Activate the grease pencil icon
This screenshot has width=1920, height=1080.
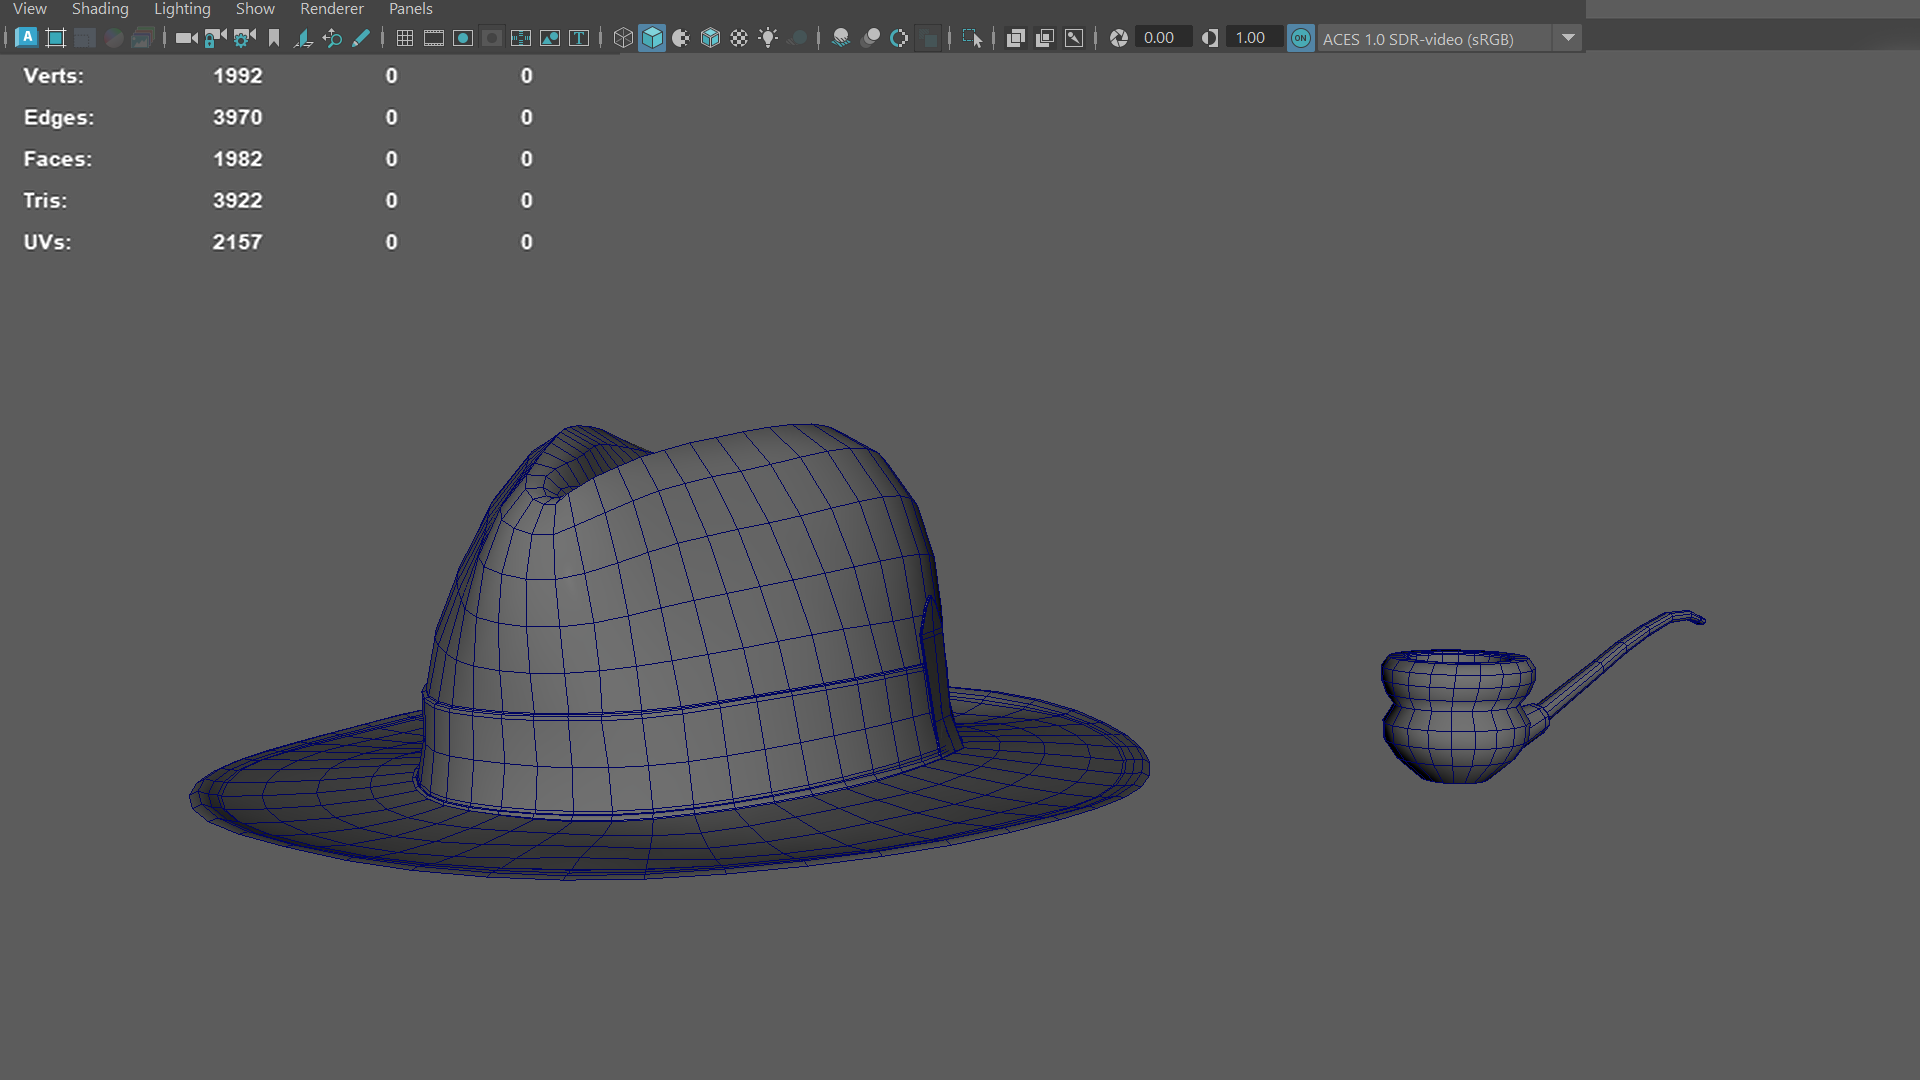pos(361,38)
